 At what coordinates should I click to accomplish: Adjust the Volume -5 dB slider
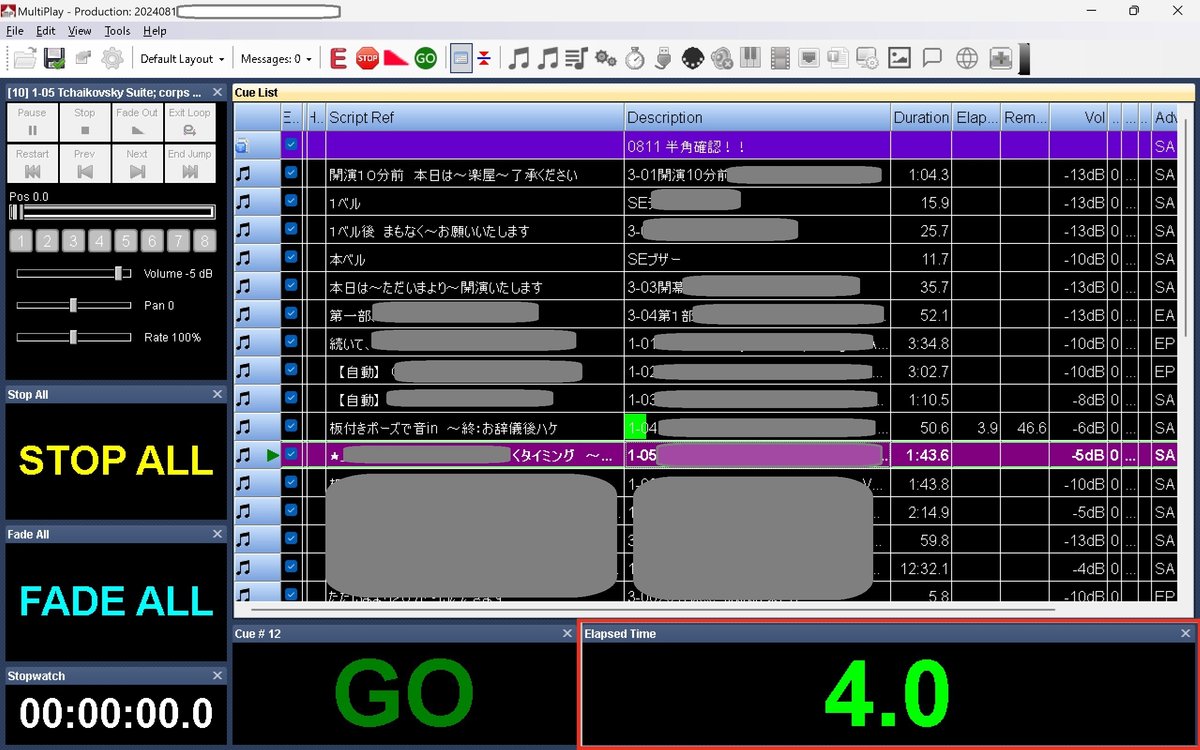[x=120, y=272]
